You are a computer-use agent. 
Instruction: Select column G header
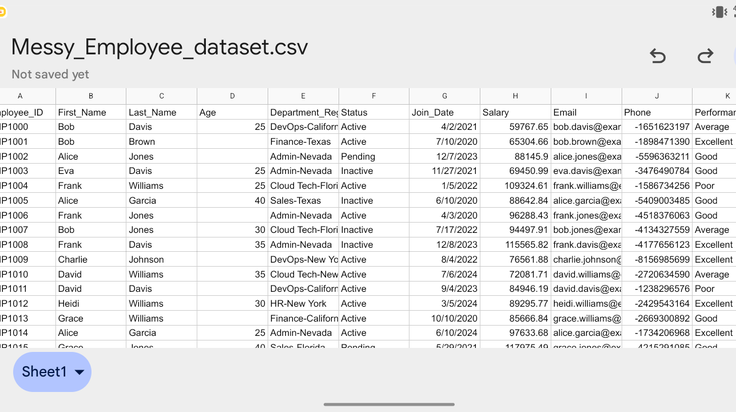(445, 96)
